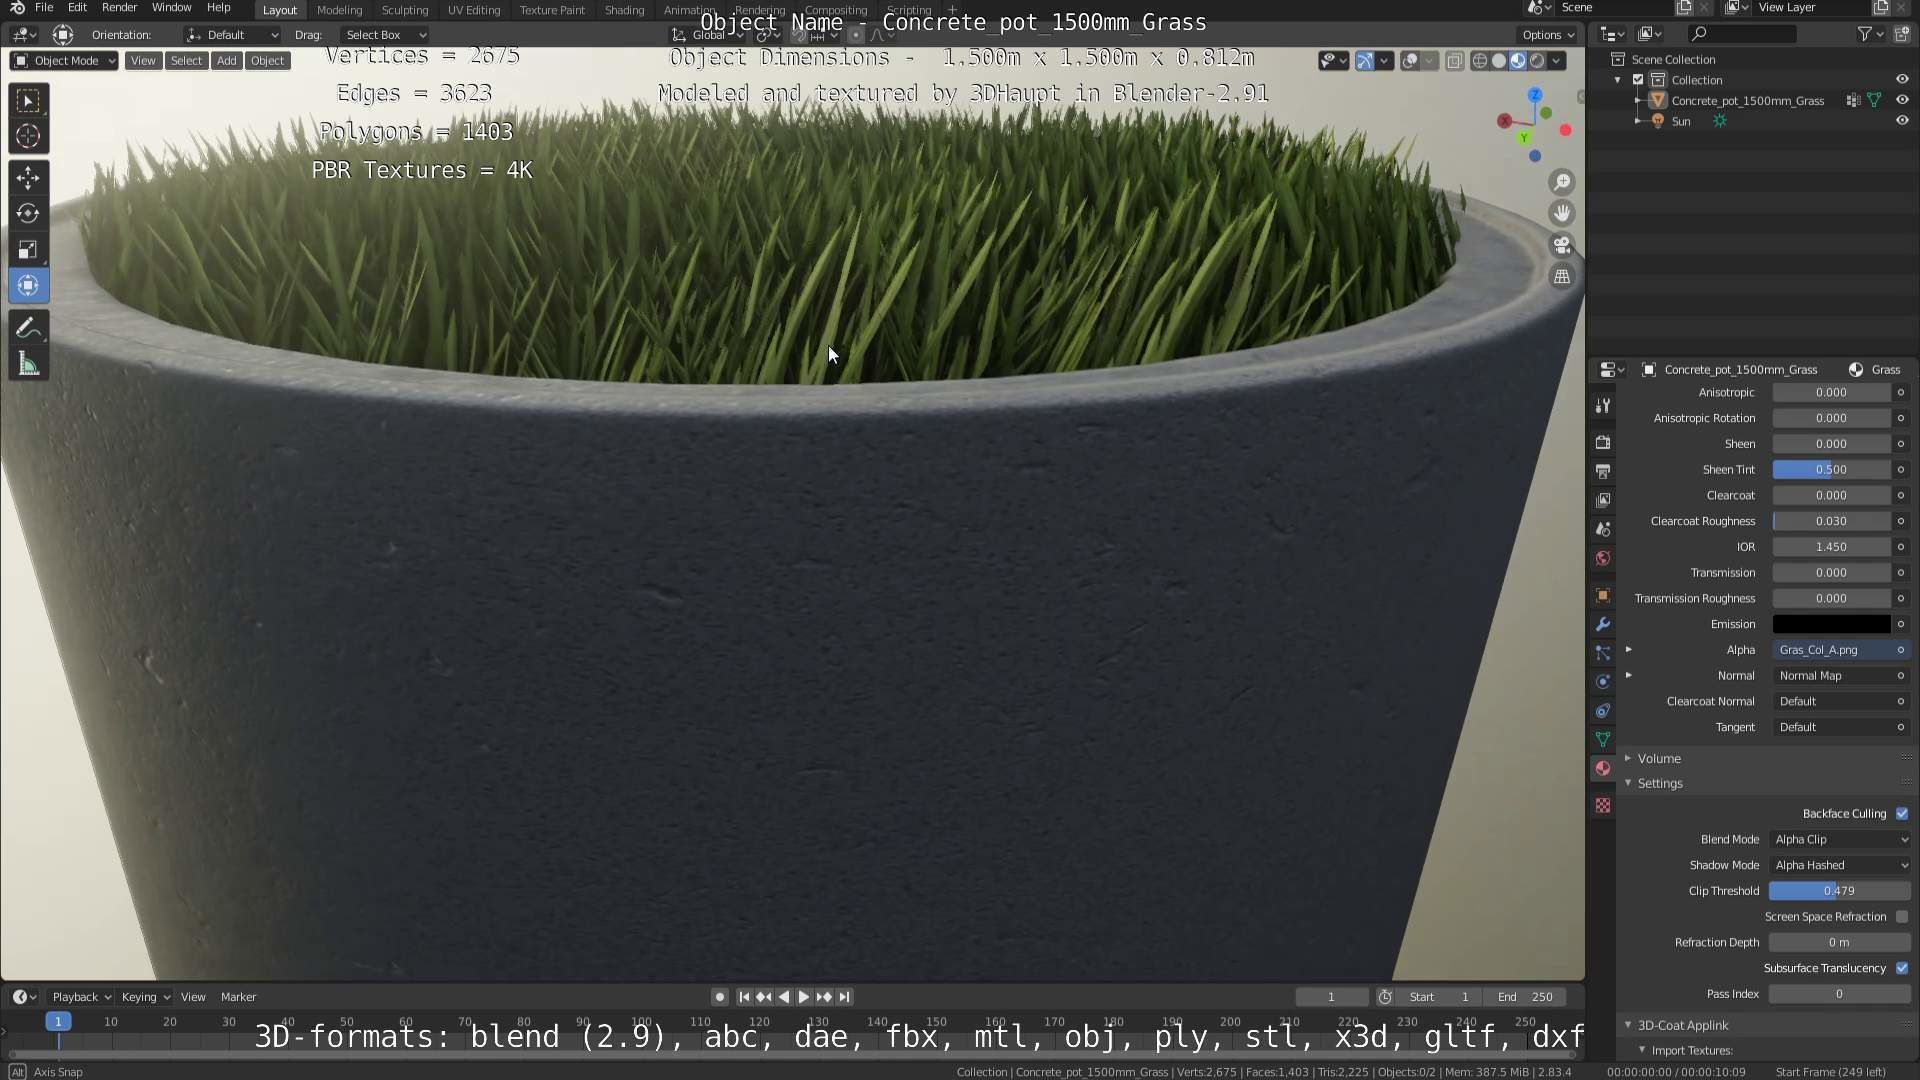Adjust Sheen Tint slider
Viewport: 1920px width, 1080px height.
click(x=1831, y=470)
